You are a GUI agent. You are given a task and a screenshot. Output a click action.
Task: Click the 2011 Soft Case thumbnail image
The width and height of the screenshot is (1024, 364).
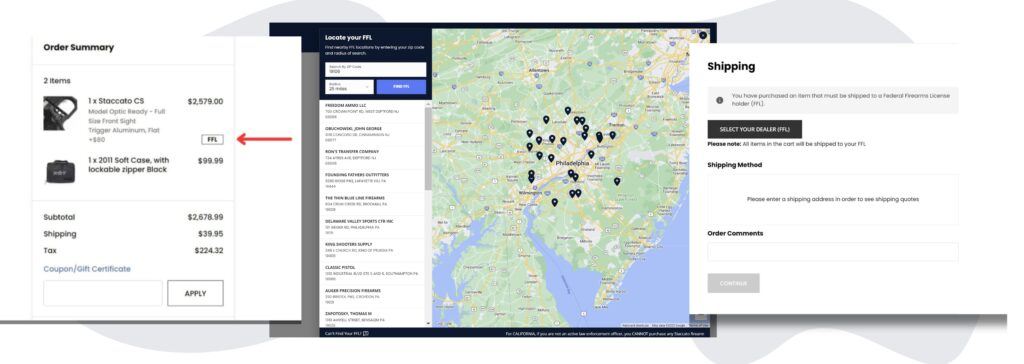pos(60,171)
